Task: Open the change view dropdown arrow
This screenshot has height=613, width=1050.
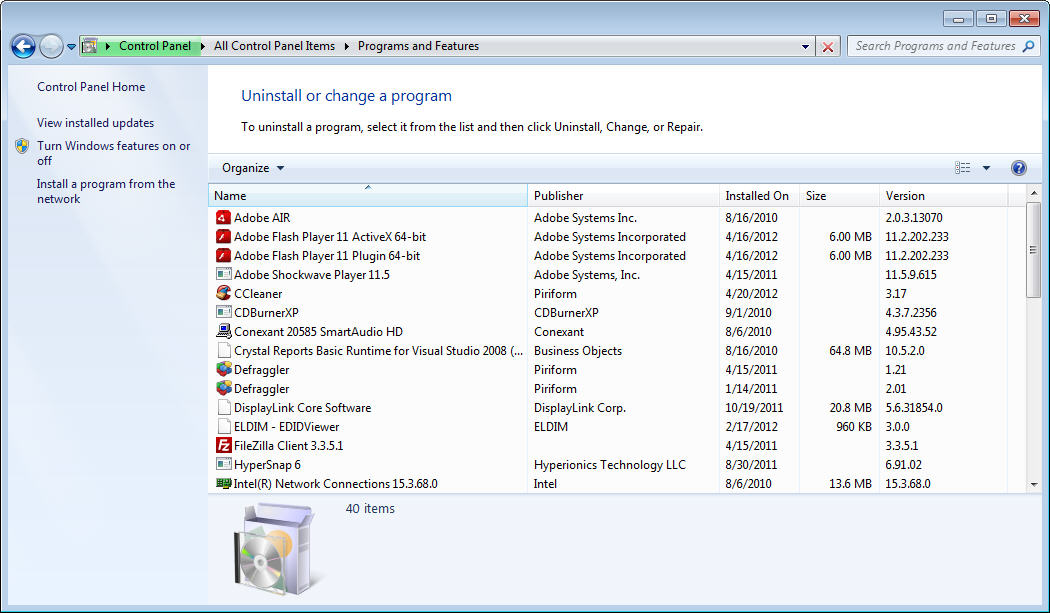Action: 984,167
